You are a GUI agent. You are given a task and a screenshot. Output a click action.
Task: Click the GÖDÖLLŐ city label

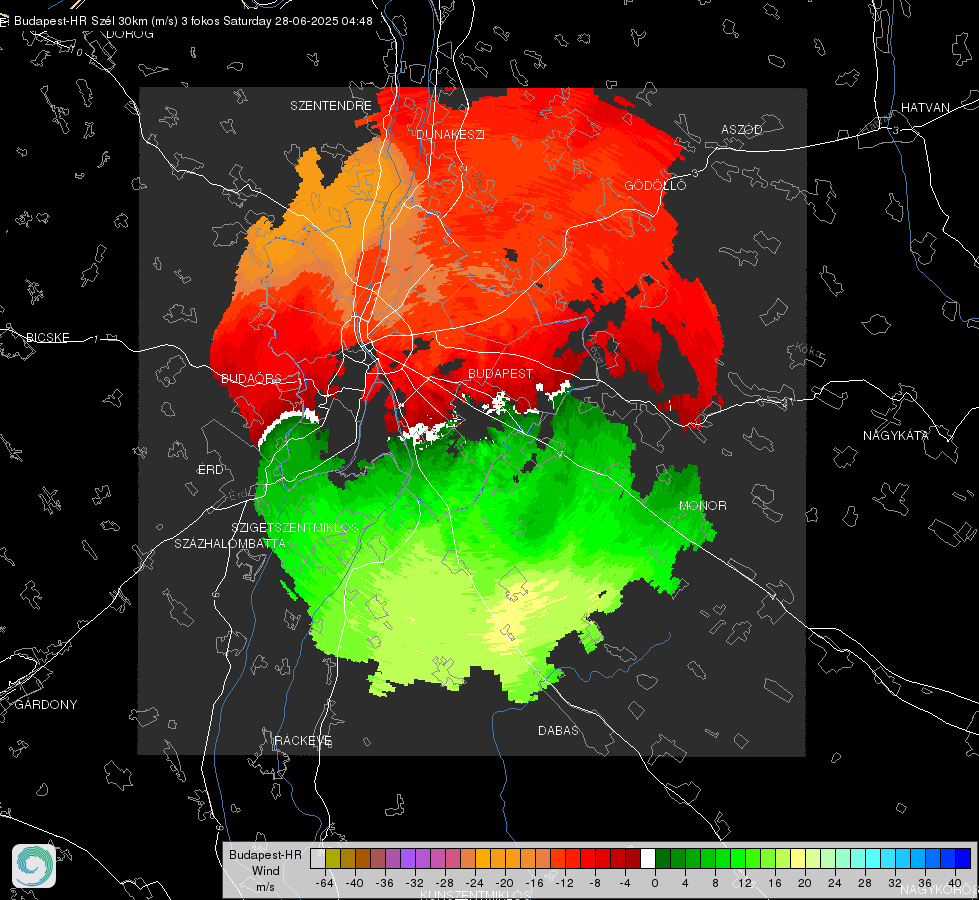pos(655,185)
